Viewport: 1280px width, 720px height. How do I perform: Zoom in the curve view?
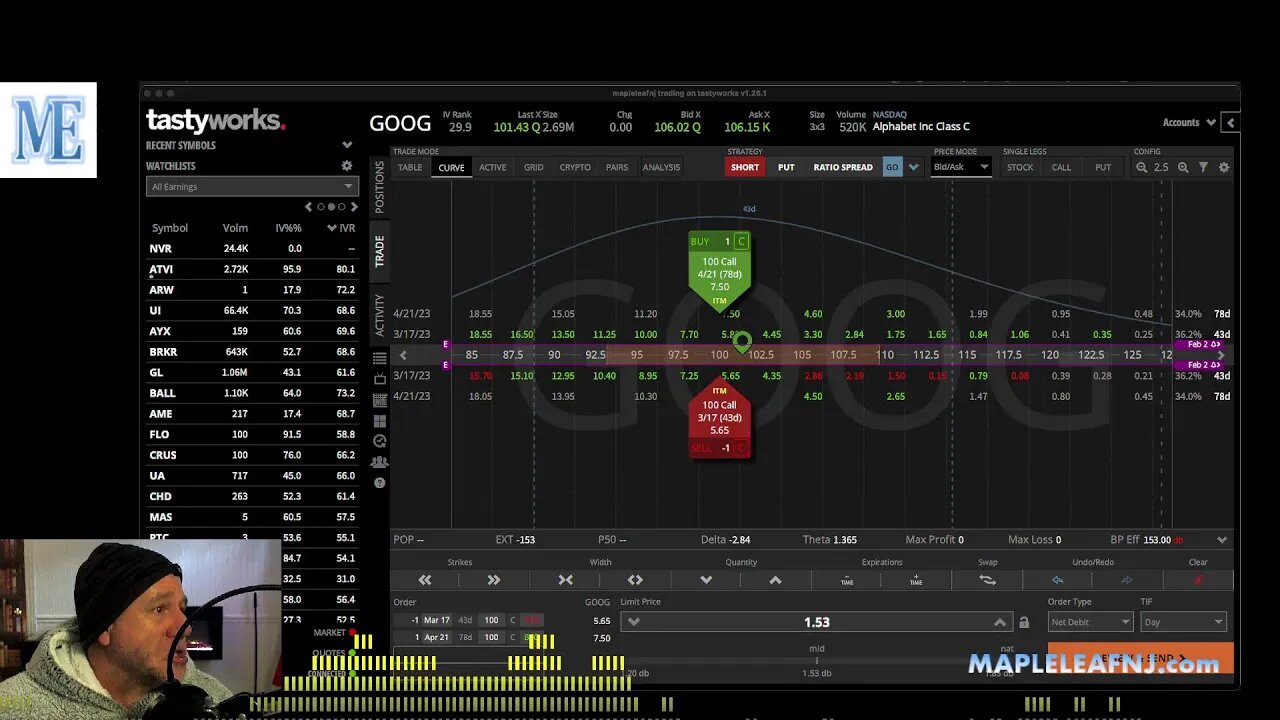(x=1183, y=167)
